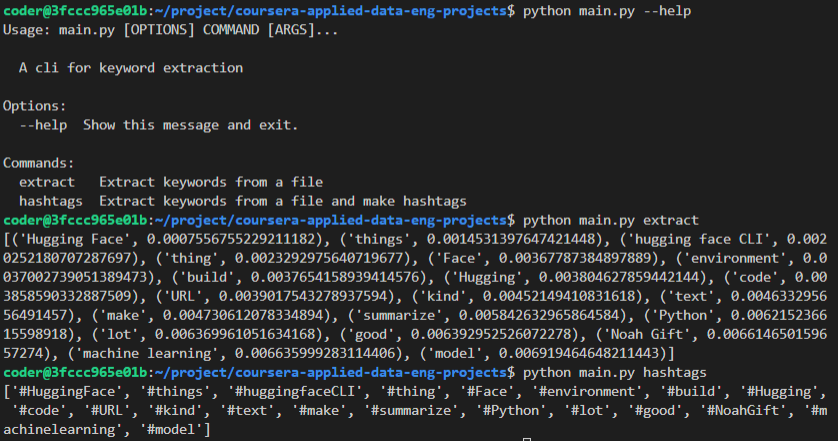Click 'kind' keyword in extract output

[443, 297]
